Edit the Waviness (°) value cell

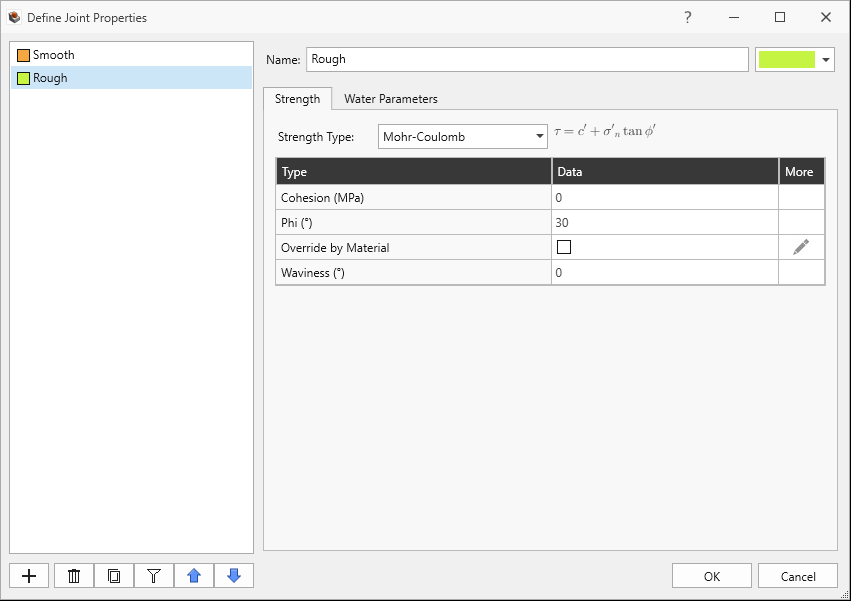(665, 273)
